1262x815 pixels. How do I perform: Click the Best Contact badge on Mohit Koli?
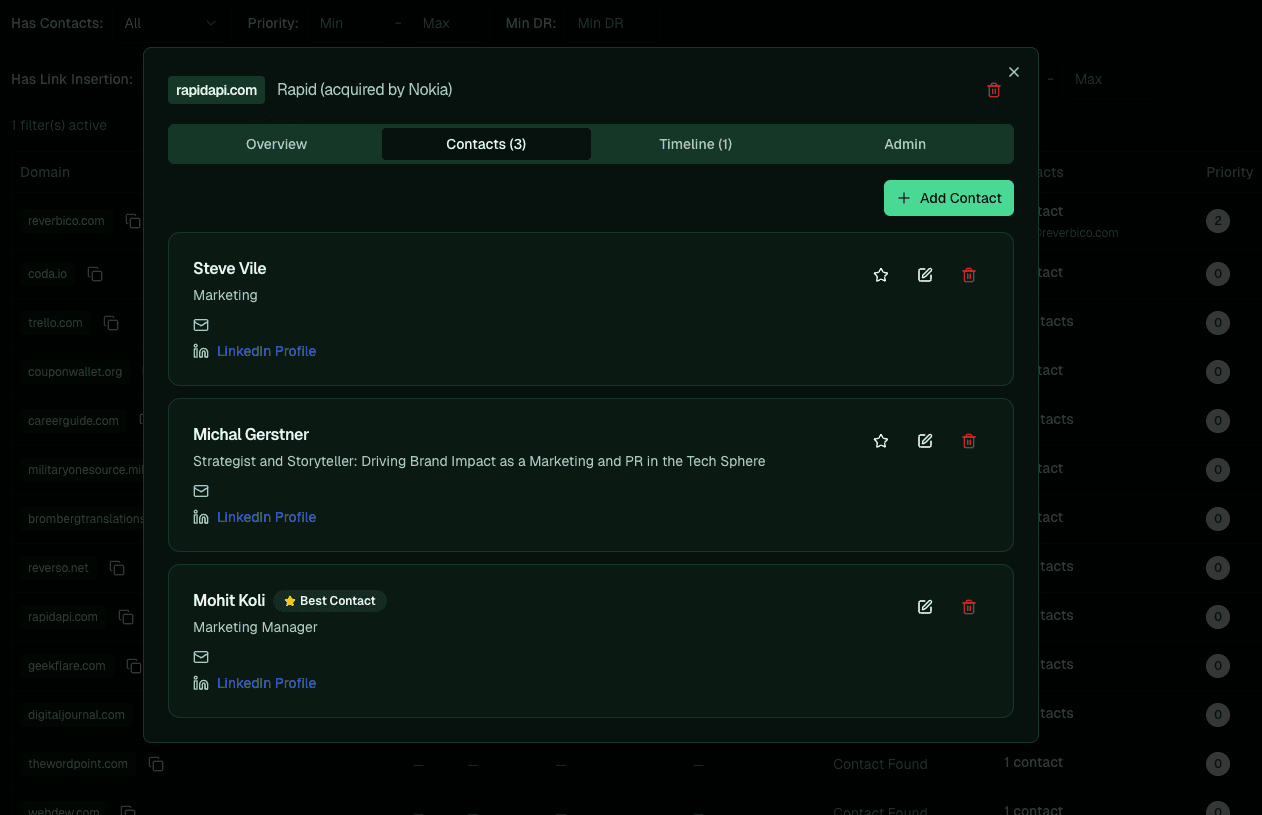tap(330, 601)
